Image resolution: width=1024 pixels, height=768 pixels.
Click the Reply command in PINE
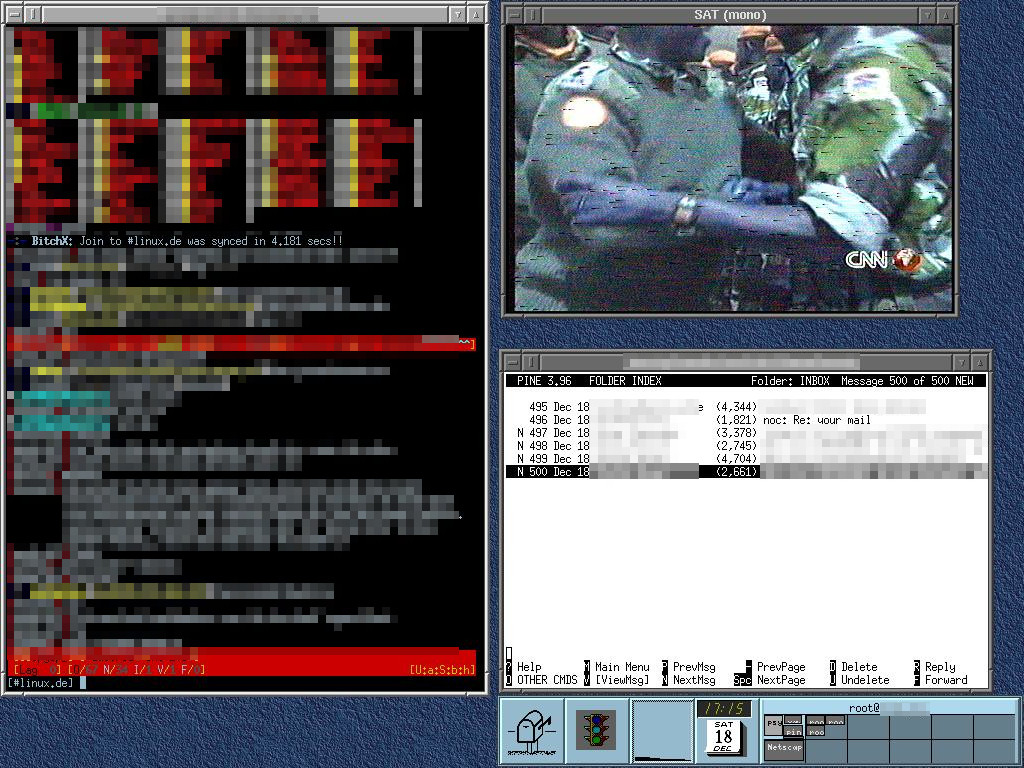pyautogui.click(x=940, y=667)
